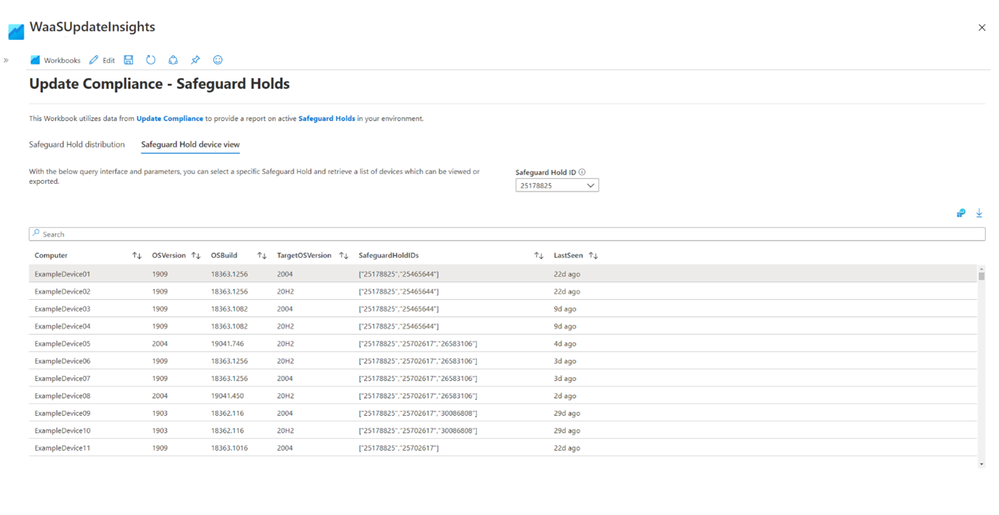Select the ExampleDevice04 row

click(503, 326)
